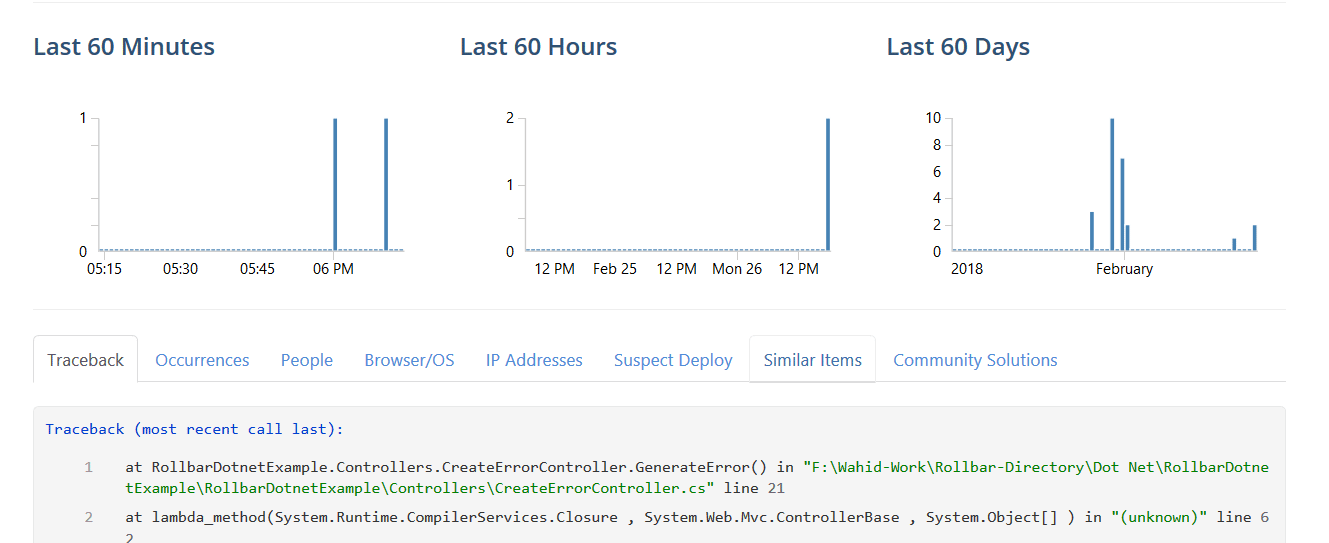Go to the Suspect Deploy tab

(x=673, y=360)
